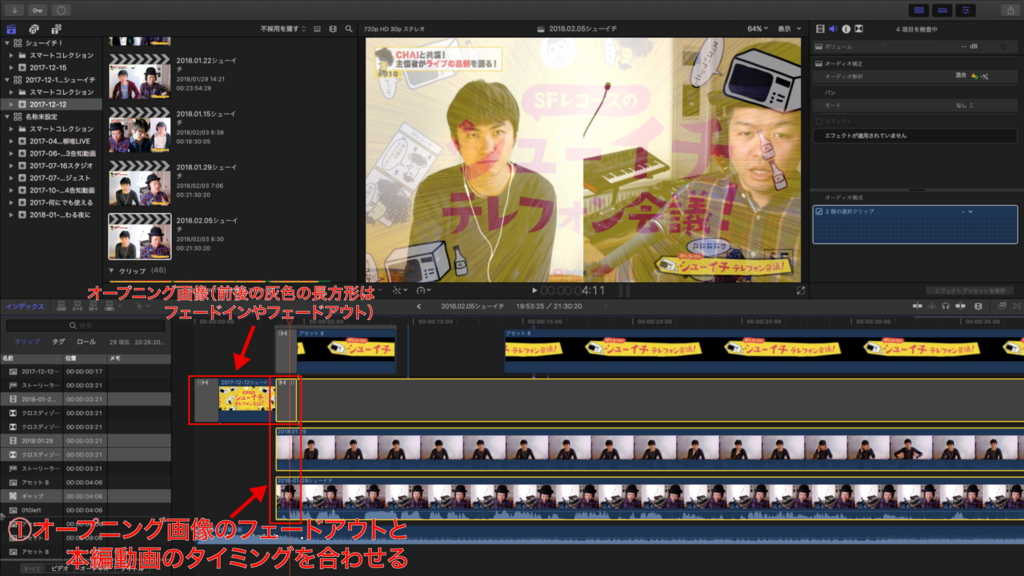
Task: Click the viewer fullscreen expand icon
Action: 801,291
